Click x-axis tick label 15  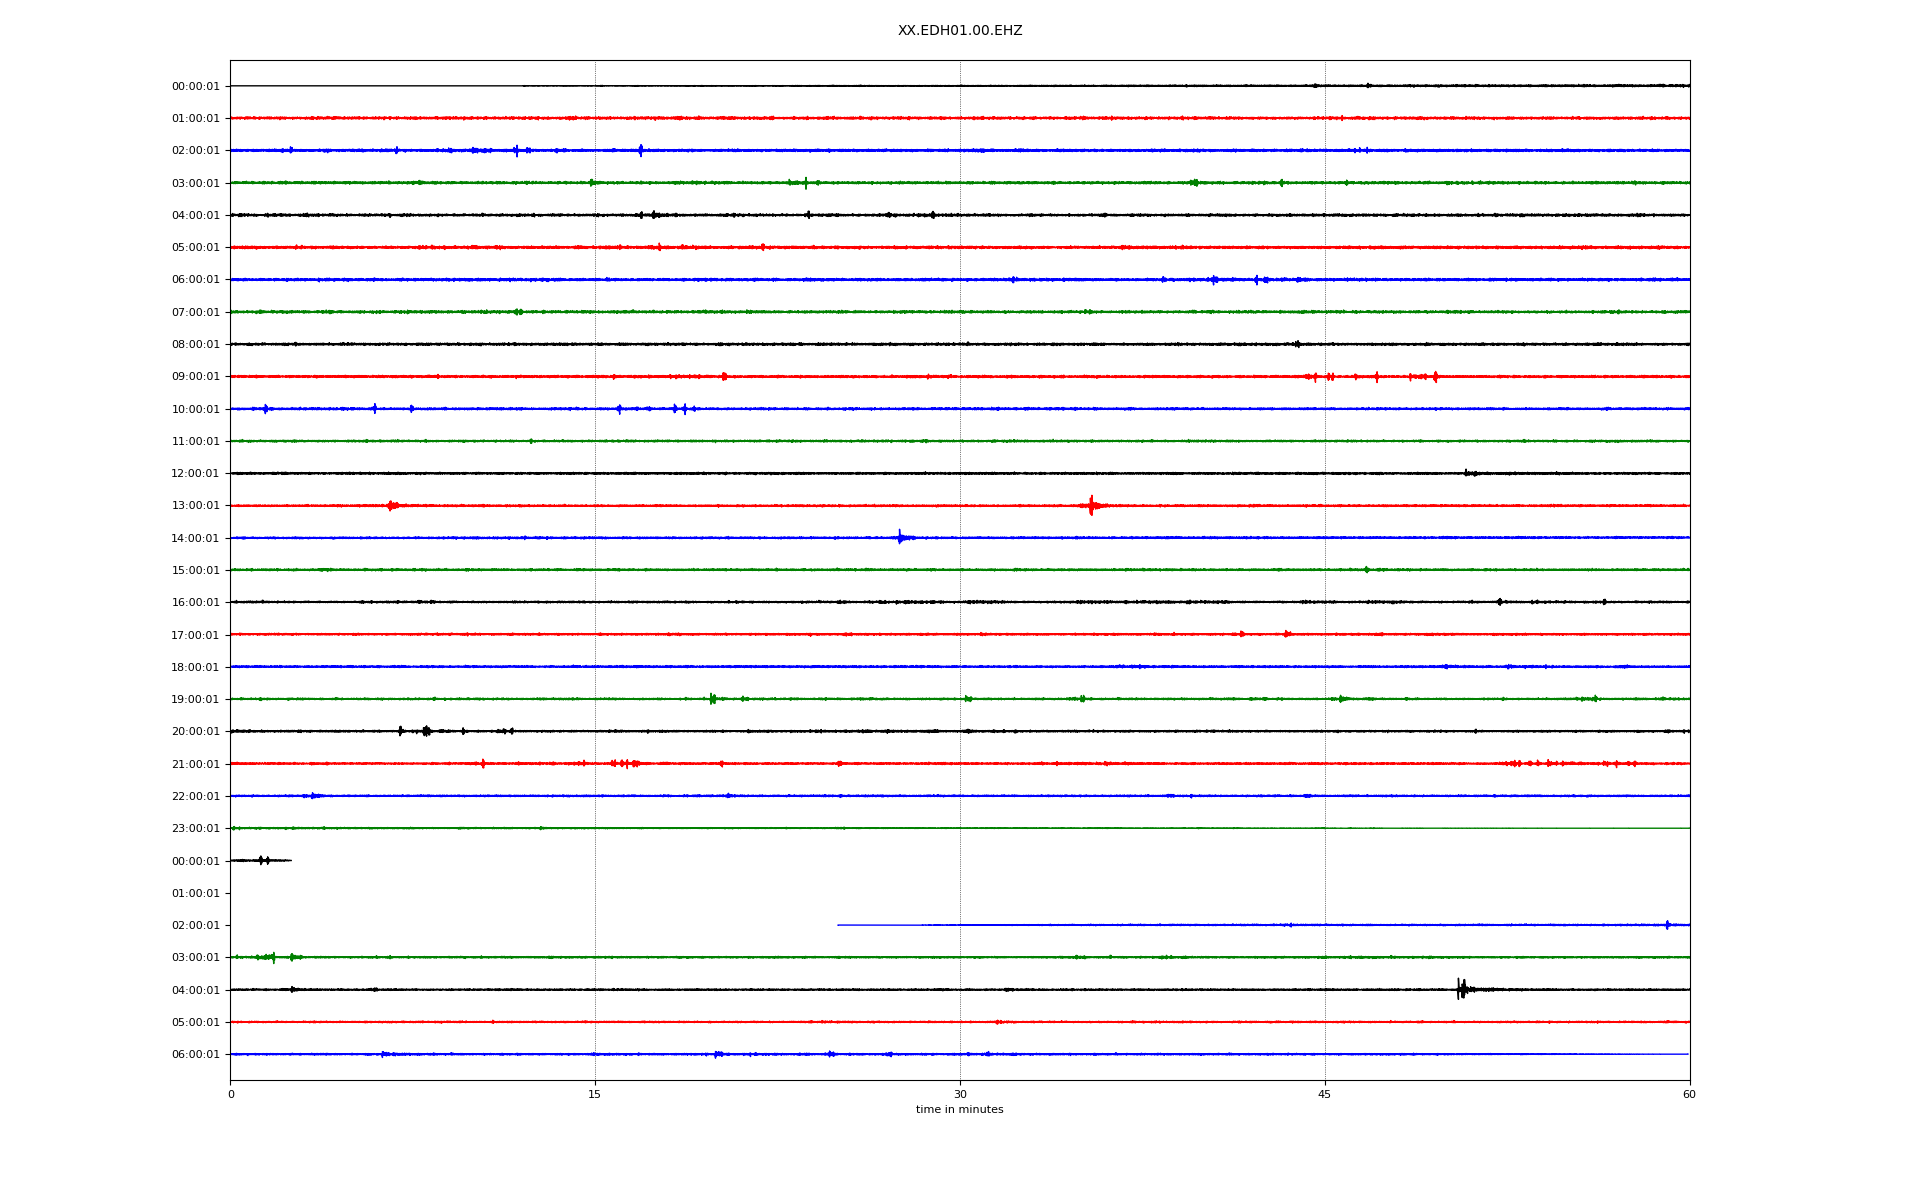coord(595,1095)
